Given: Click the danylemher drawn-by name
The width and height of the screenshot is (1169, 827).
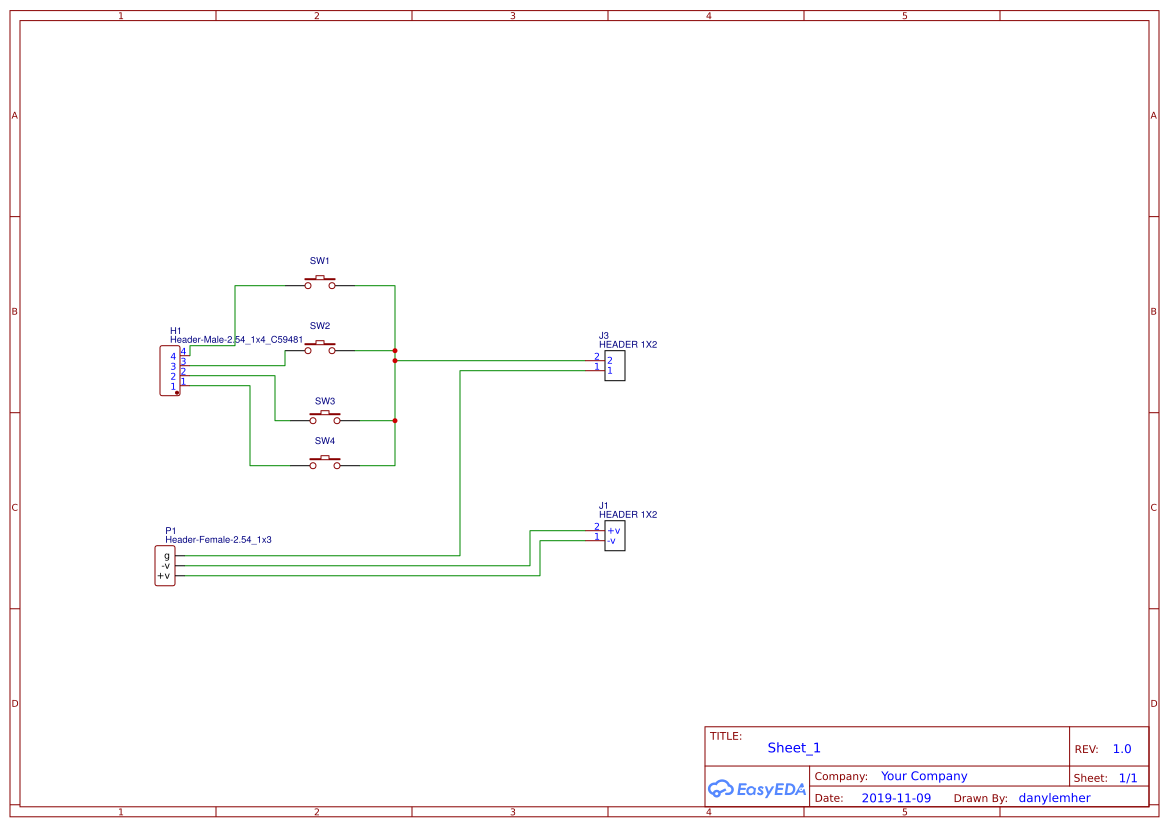Looking at the screenshot, I should tap(1054, 797).
